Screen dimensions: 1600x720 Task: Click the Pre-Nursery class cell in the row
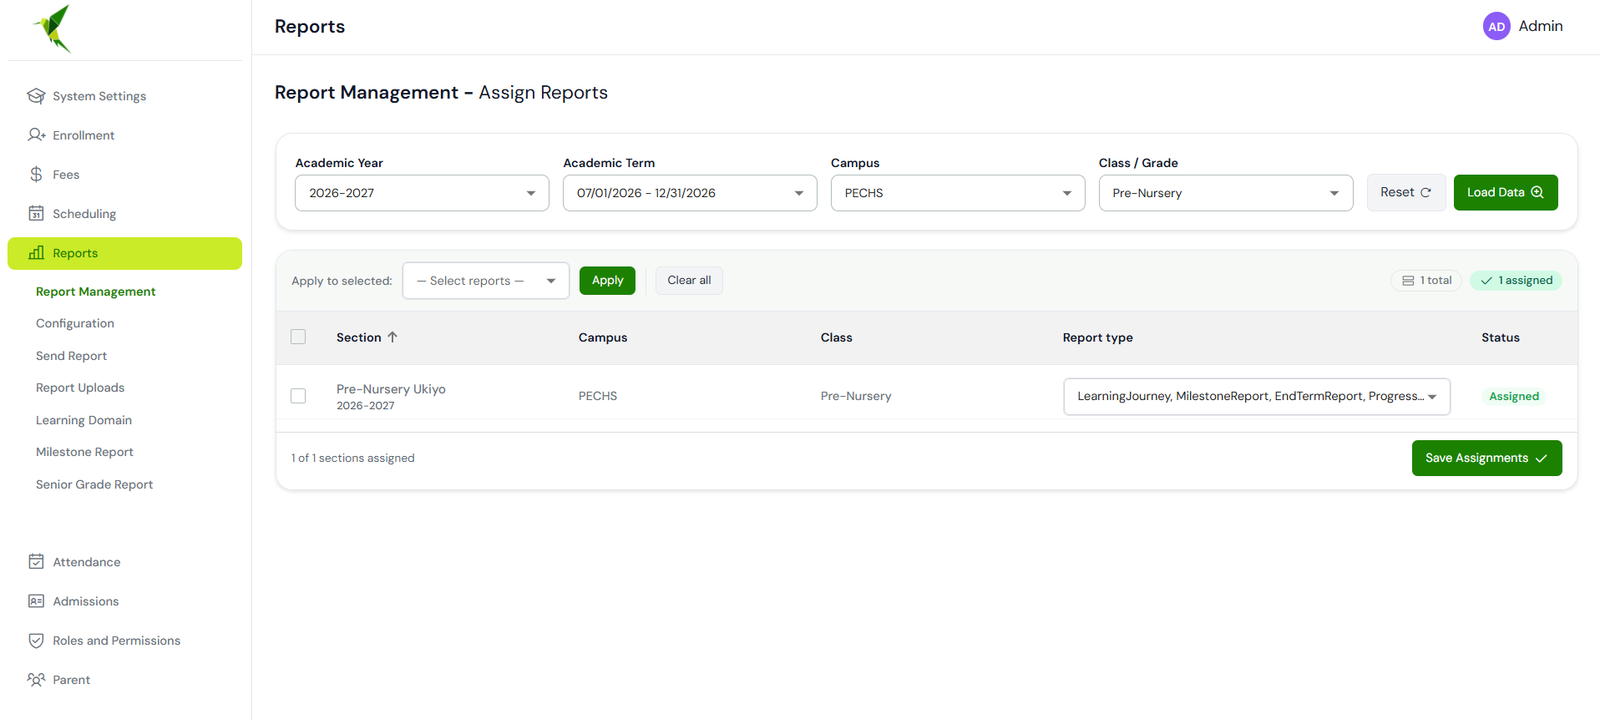point(856,396)
